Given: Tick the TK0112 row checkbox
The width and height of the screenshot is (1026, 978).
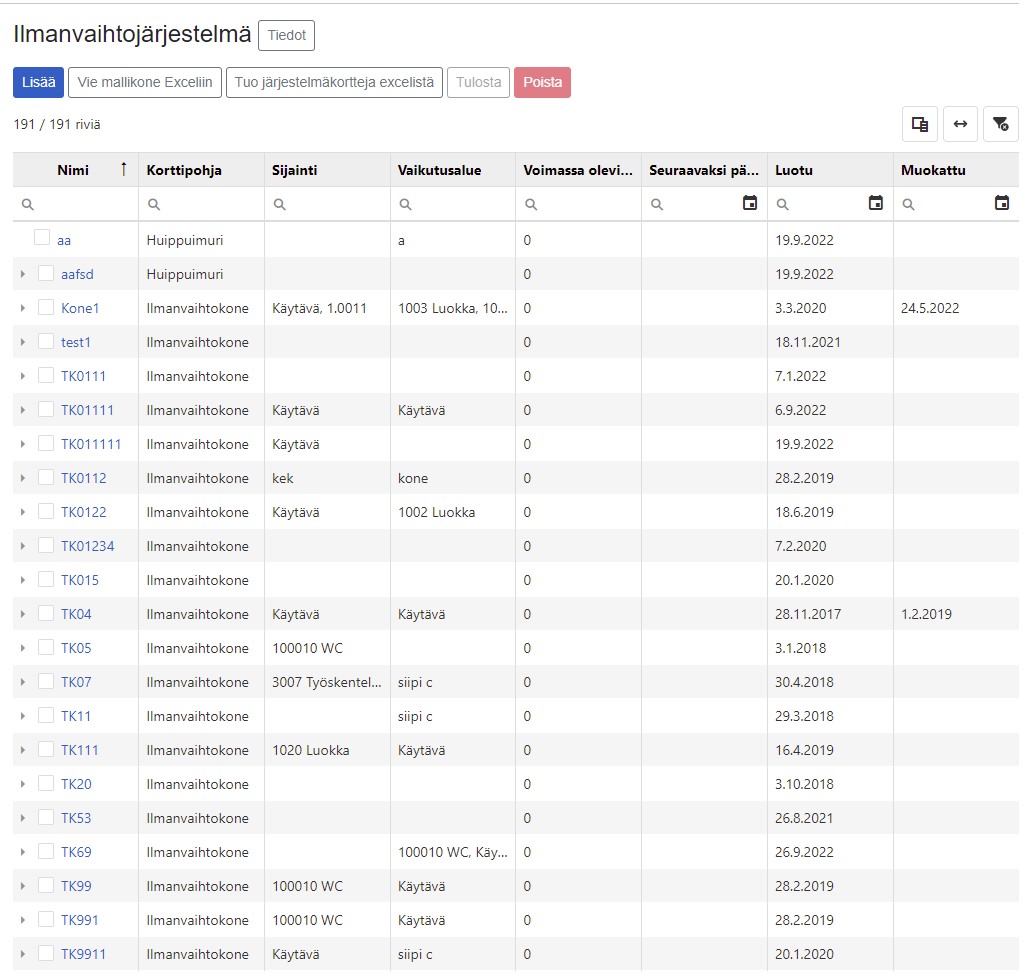Looking at the screenshot, I should click(46, 477).
